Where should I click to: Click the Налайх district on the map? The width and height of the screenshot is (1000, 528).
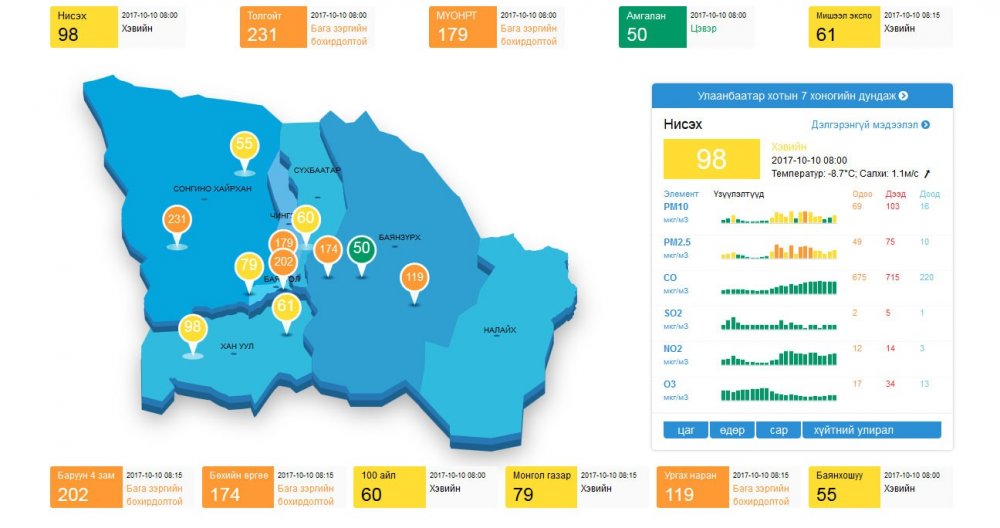499,329
